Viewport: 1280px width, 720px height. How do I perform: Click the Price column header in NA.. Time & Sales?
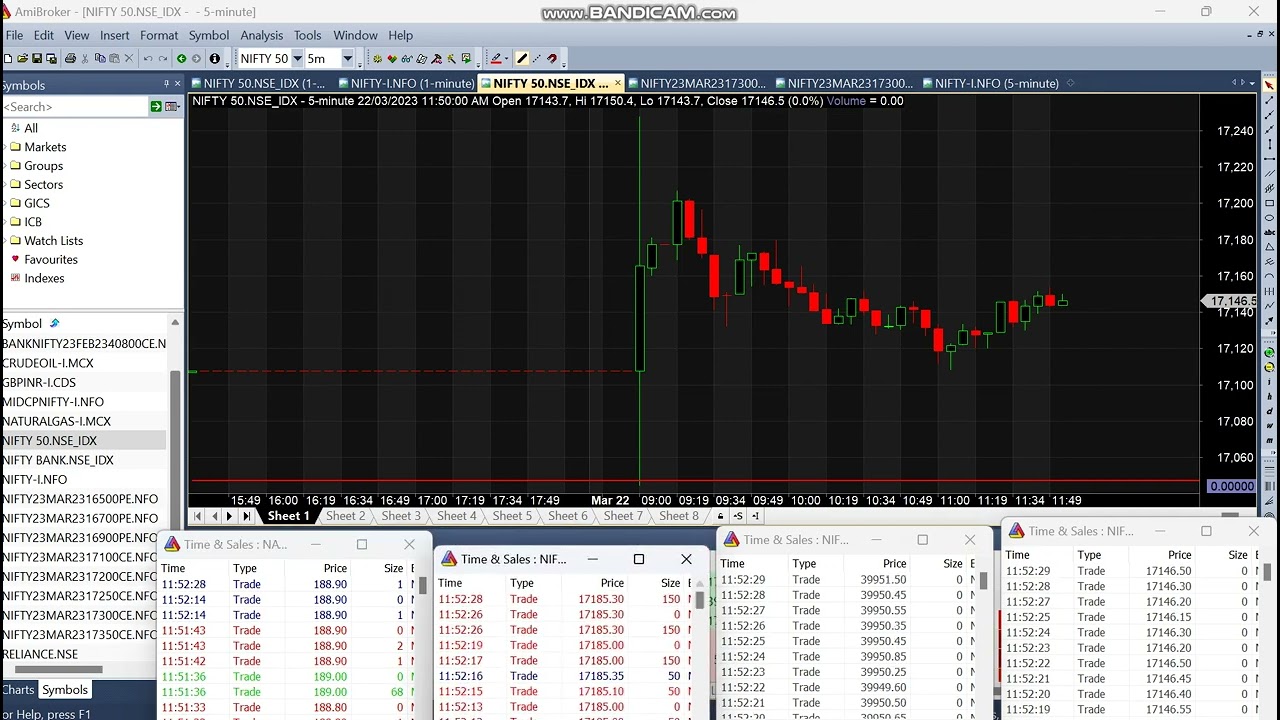[x=335, y=568]
